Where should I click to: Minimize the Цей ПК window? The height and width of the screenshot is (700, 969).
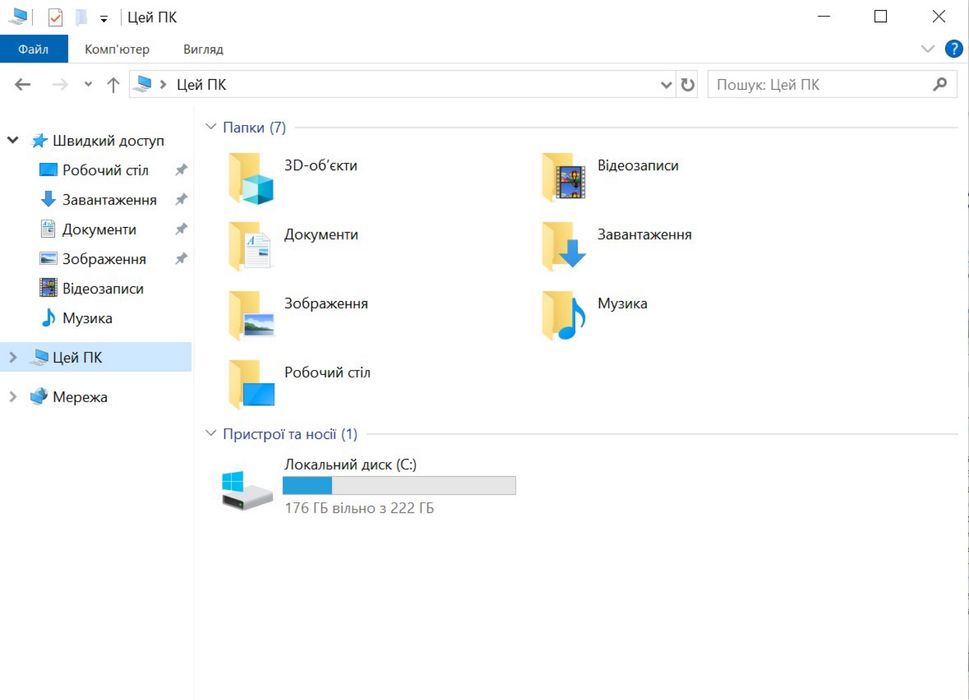pos(824,17)
